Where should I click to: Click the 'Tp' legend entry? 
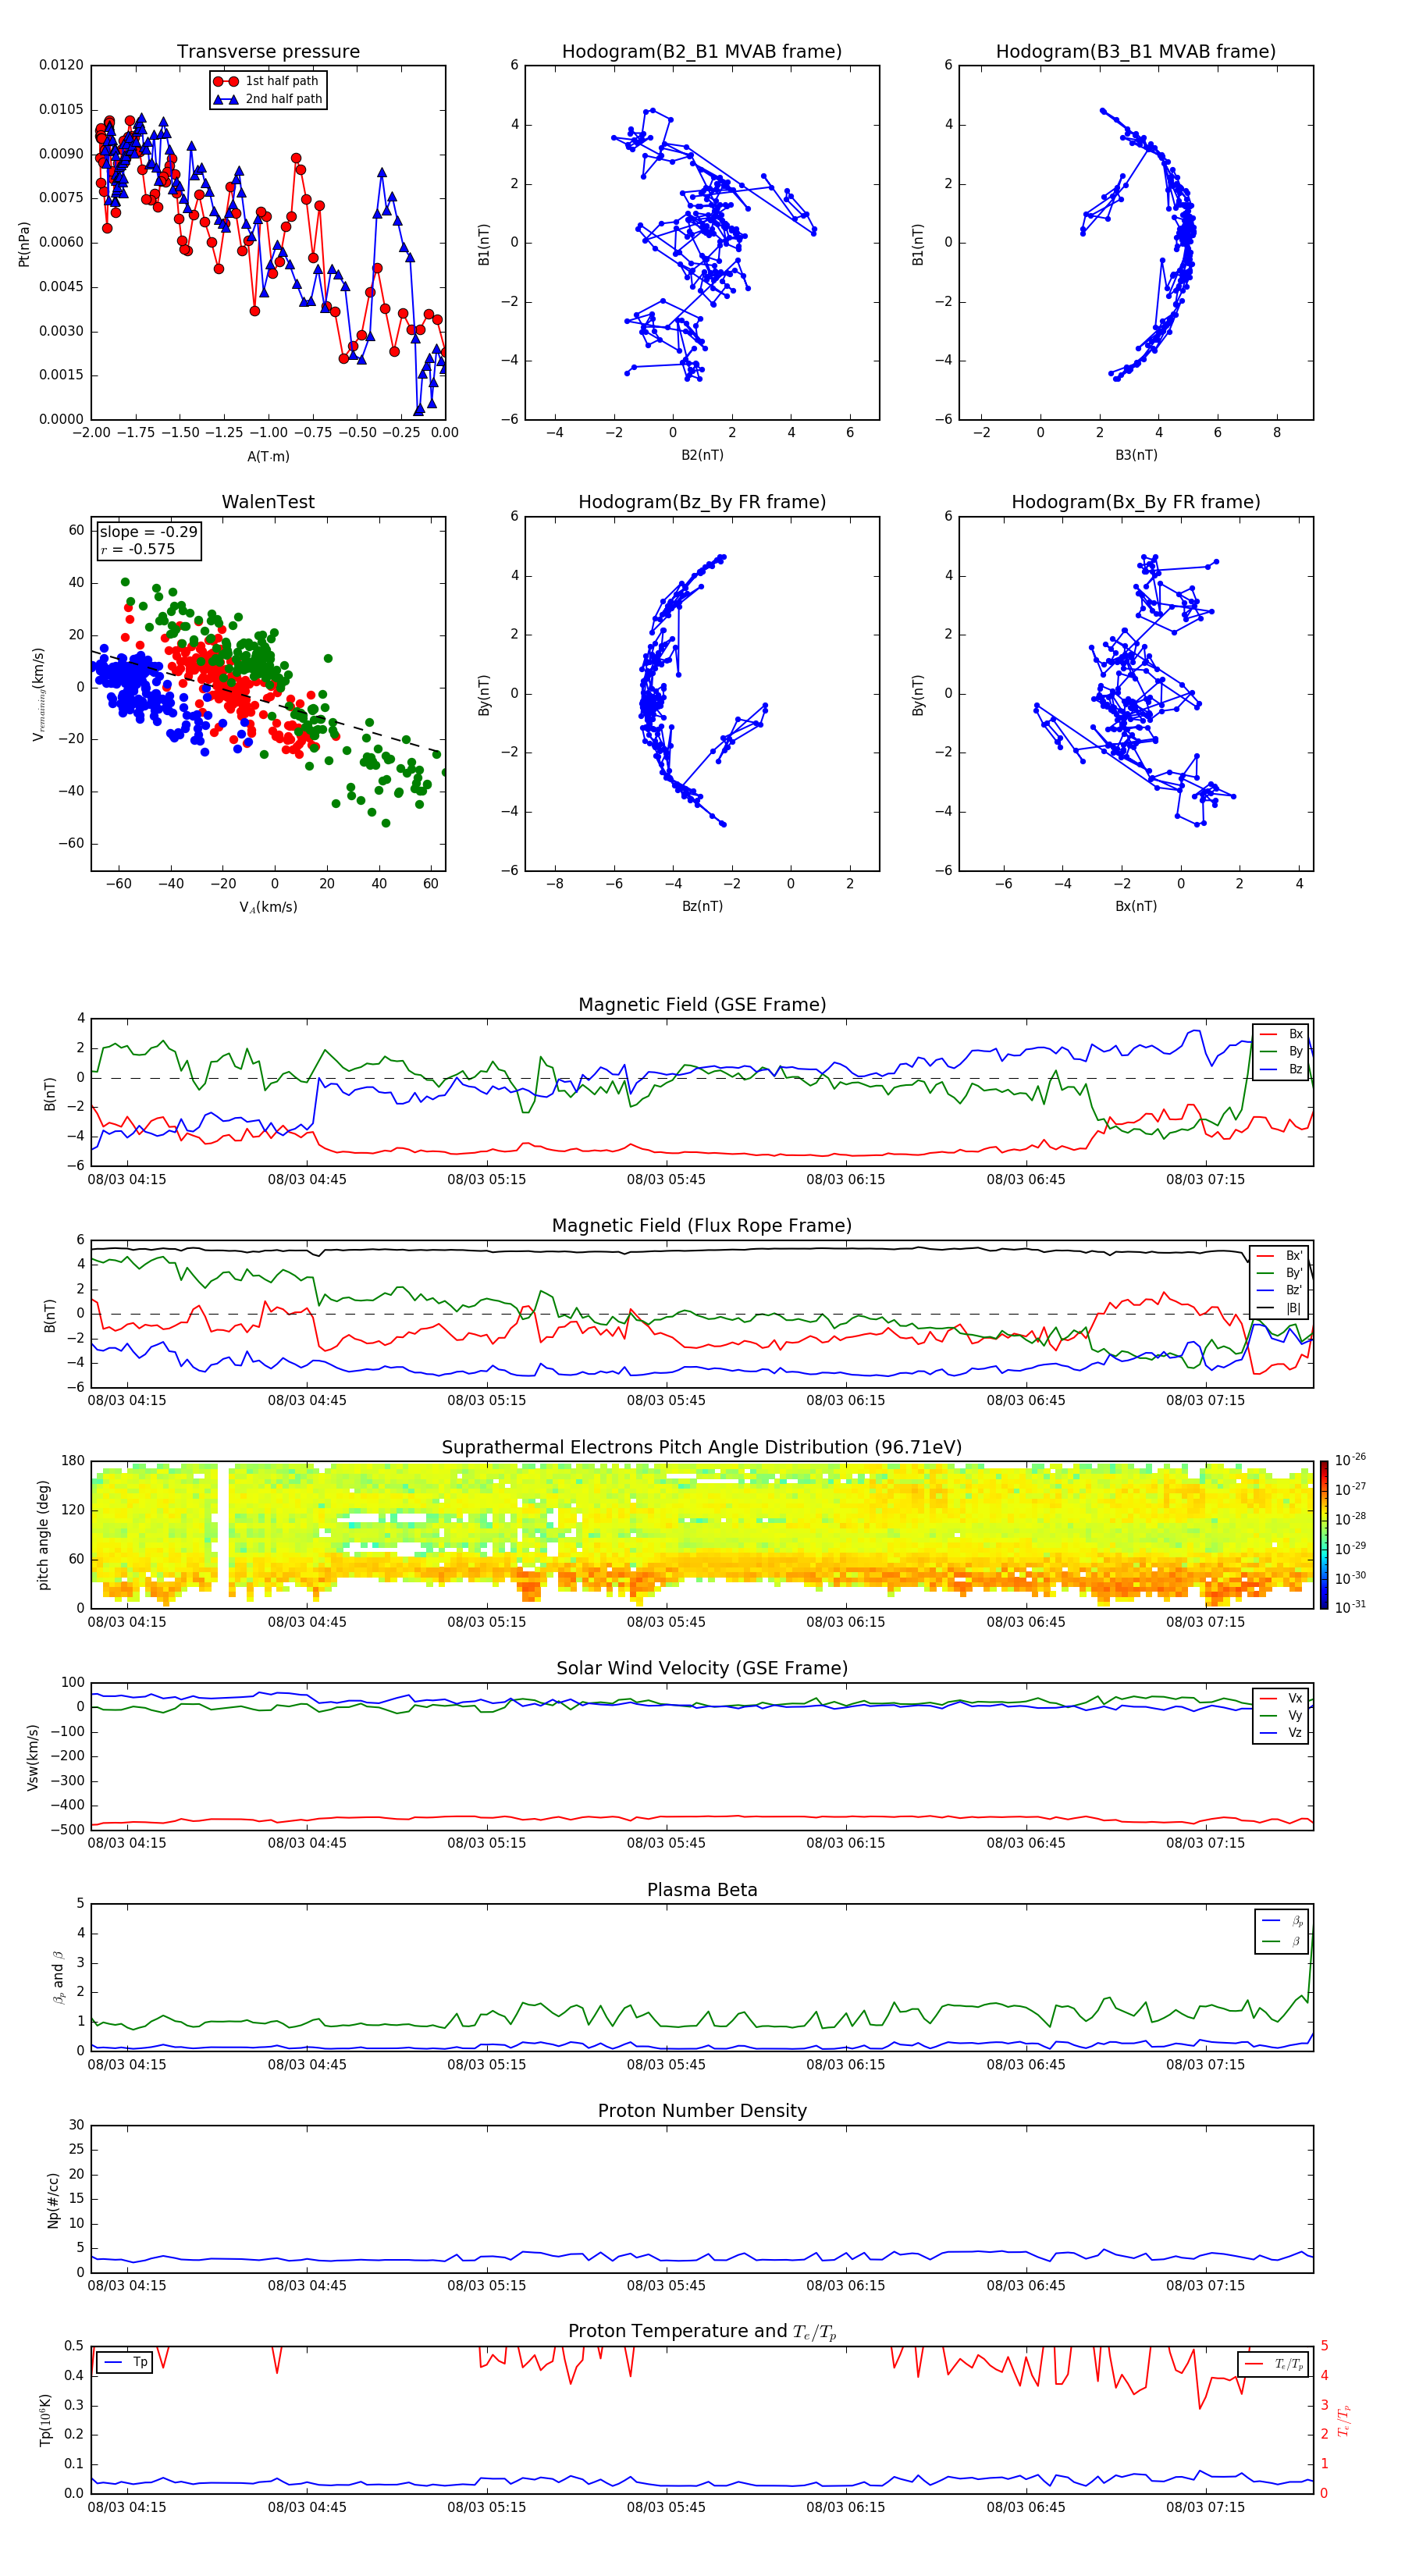pyautogui.click(x=125, y=2362)
